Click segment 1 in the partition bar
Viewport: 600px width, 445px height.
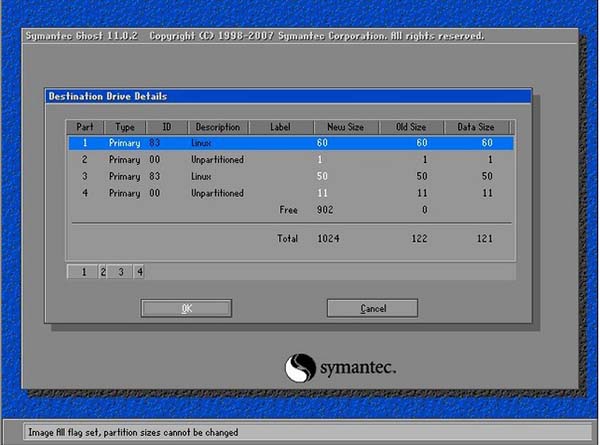tap(83, 271)
